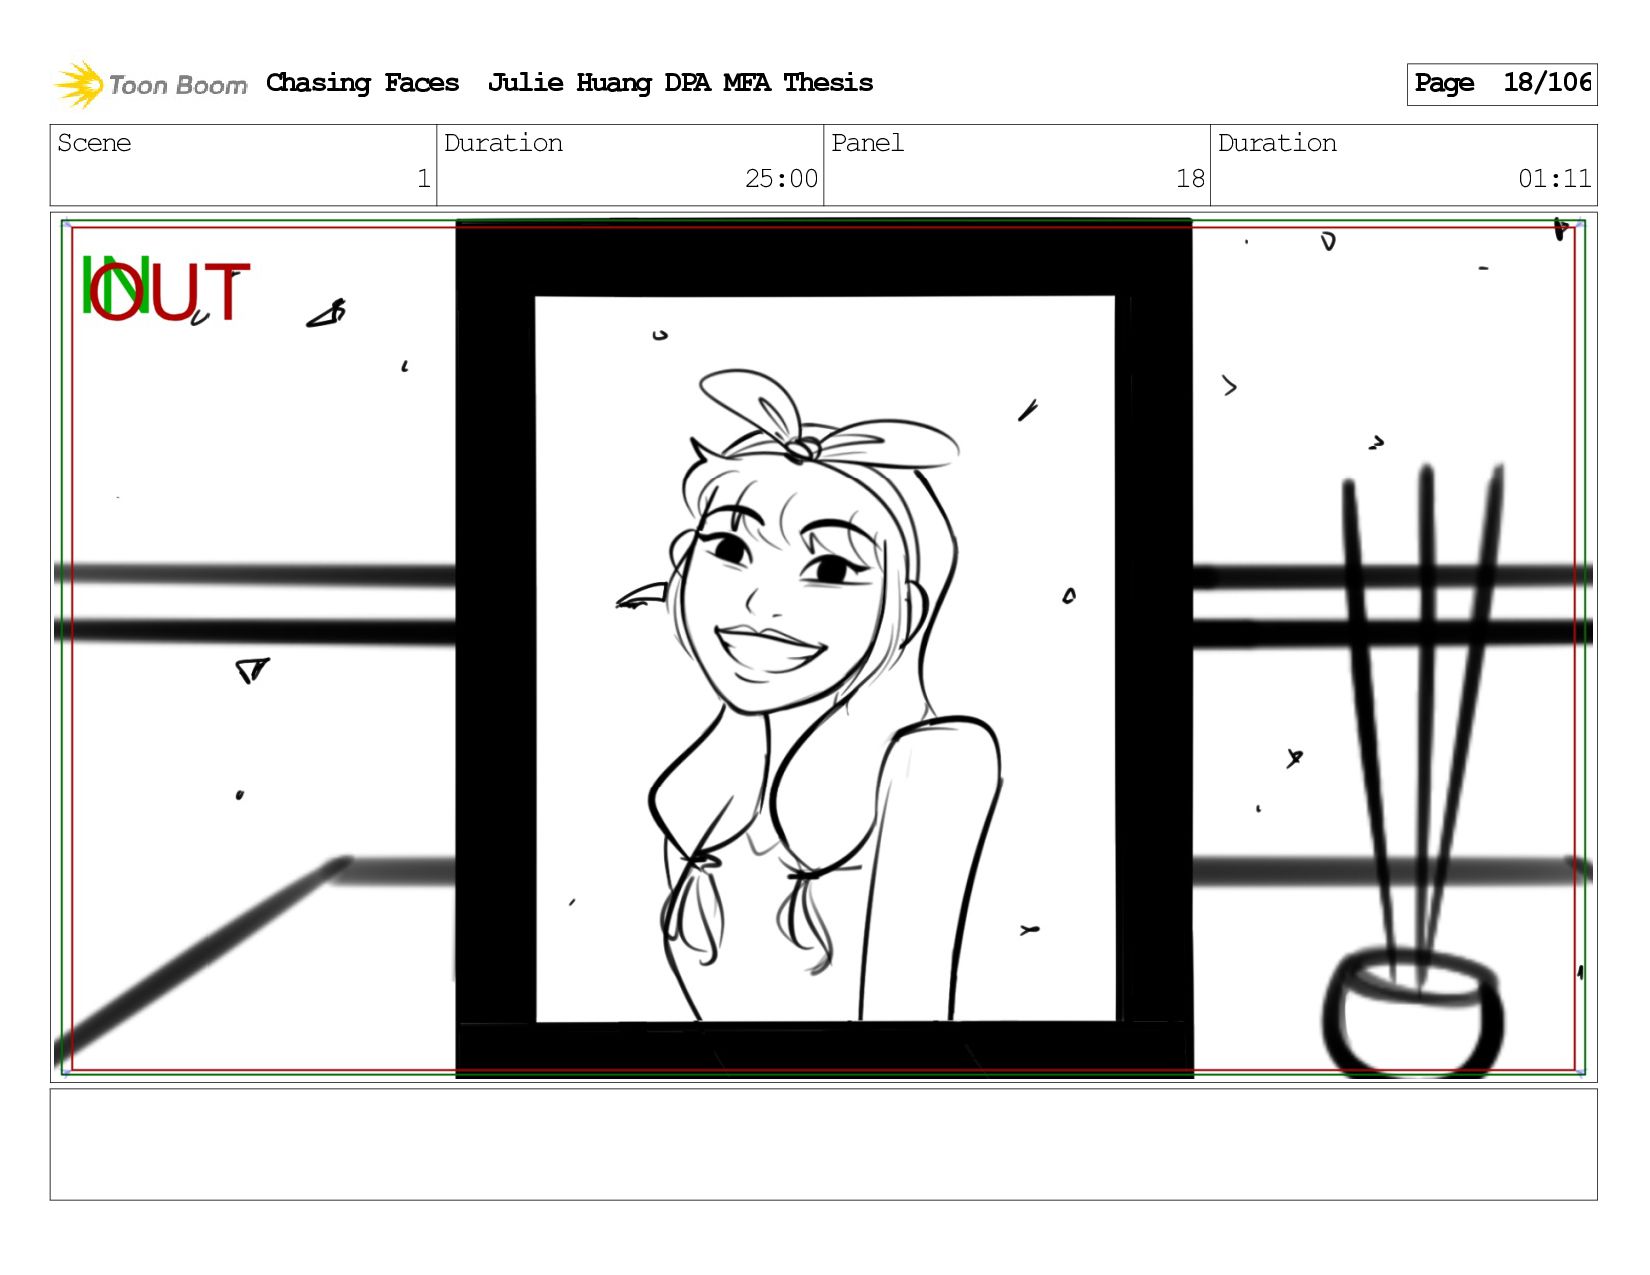Click the panel duration value '01:11'
Viewport: 1650px width, 1275px height.
click(1554, 179)
